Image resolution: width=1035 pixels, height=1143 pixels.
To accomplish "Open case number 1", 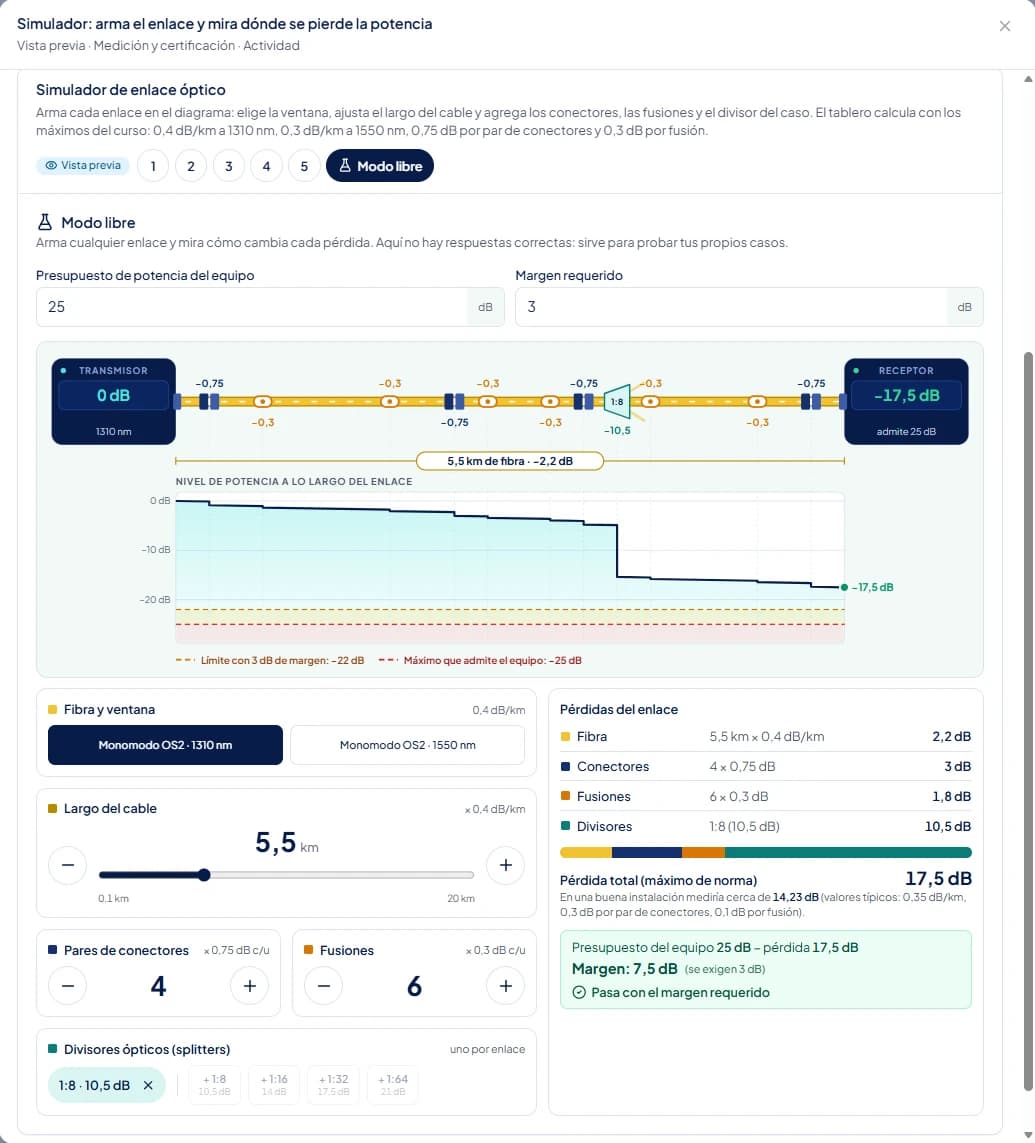I will [153, 166].
